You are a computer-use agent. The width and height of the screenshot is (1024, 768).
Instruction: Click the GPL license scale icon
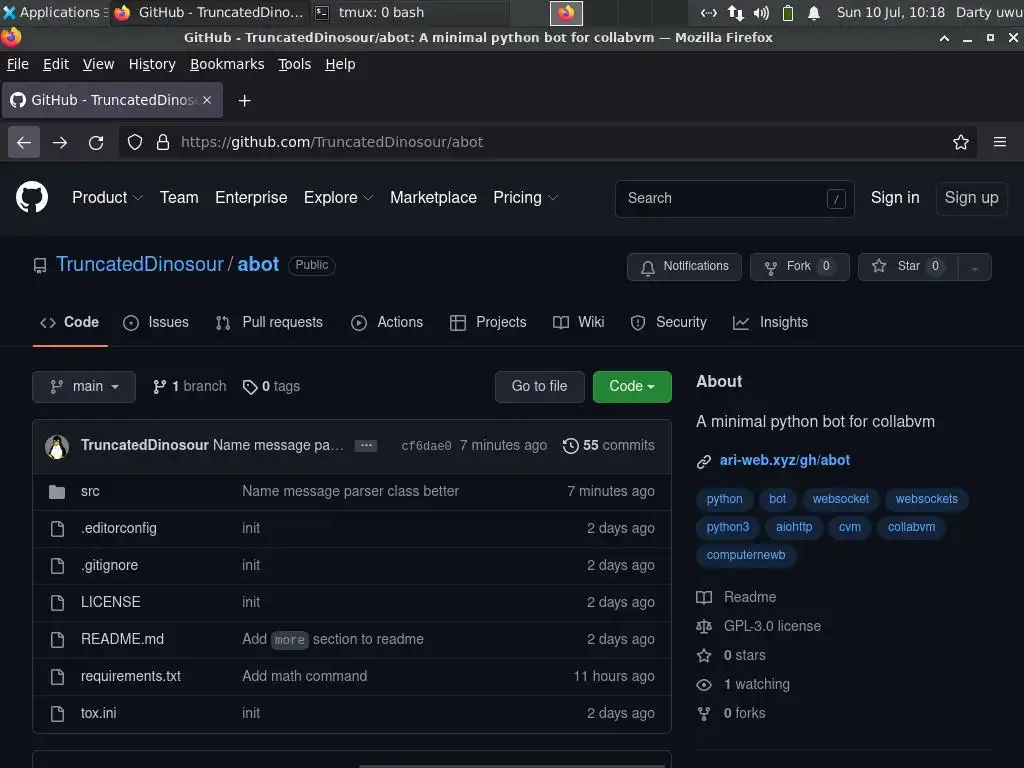tap(704, 626)
